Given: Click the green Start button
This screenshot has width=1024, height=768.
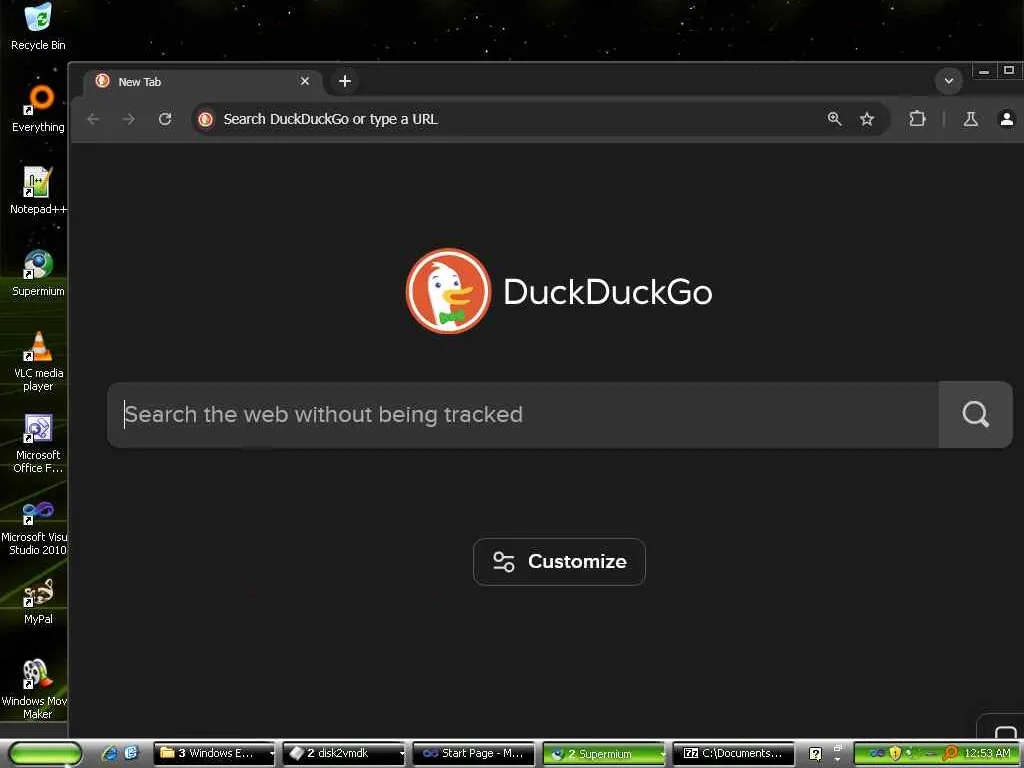Looking at the screenshot, I should tap(44, 753).
